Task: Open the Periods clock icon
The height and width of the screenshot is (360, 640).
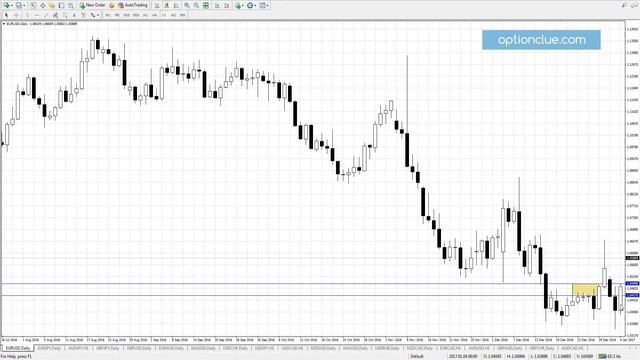Action: (x=250, y=5)
